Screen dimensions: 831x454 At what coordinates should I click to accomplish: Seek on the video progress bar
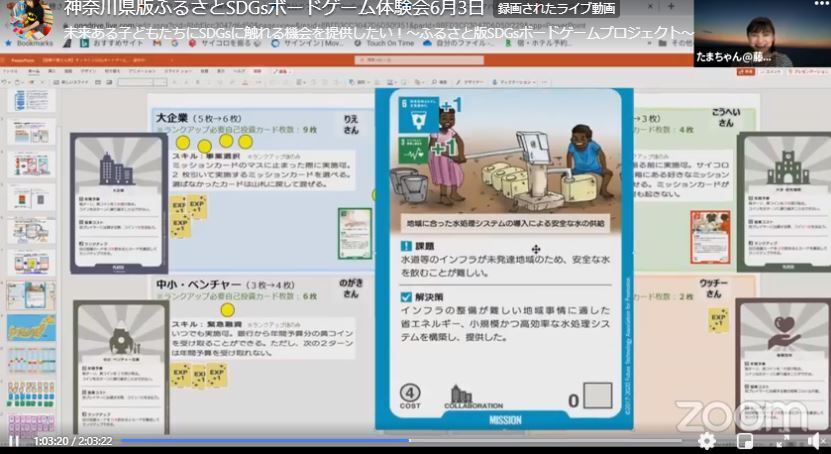point(300,432)
